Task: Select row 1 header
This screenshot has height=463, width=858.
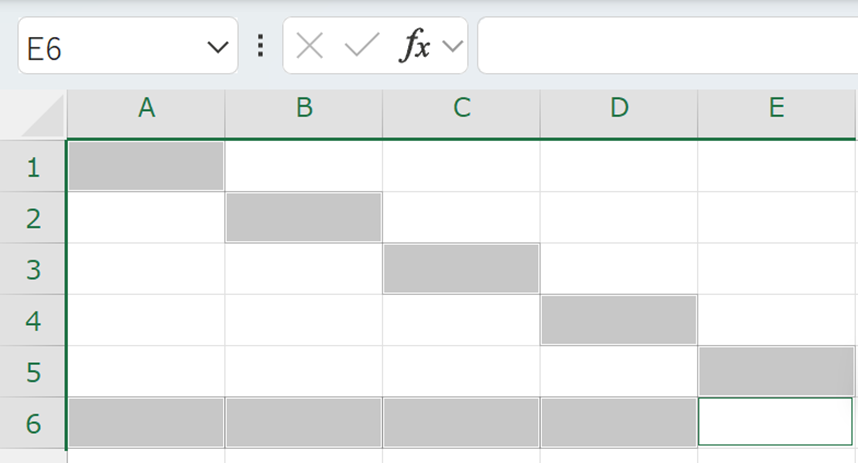Action: coord(33,167)
